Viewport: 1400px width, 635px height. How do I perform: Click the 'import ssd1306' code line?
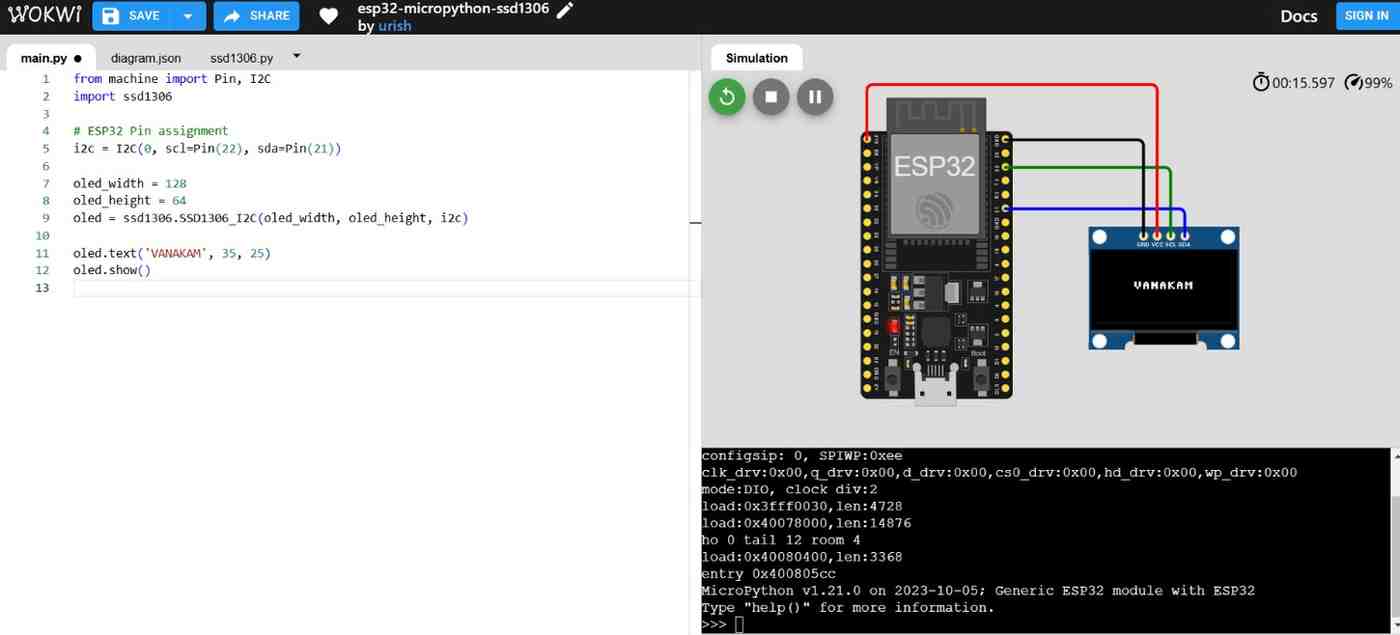122,97
